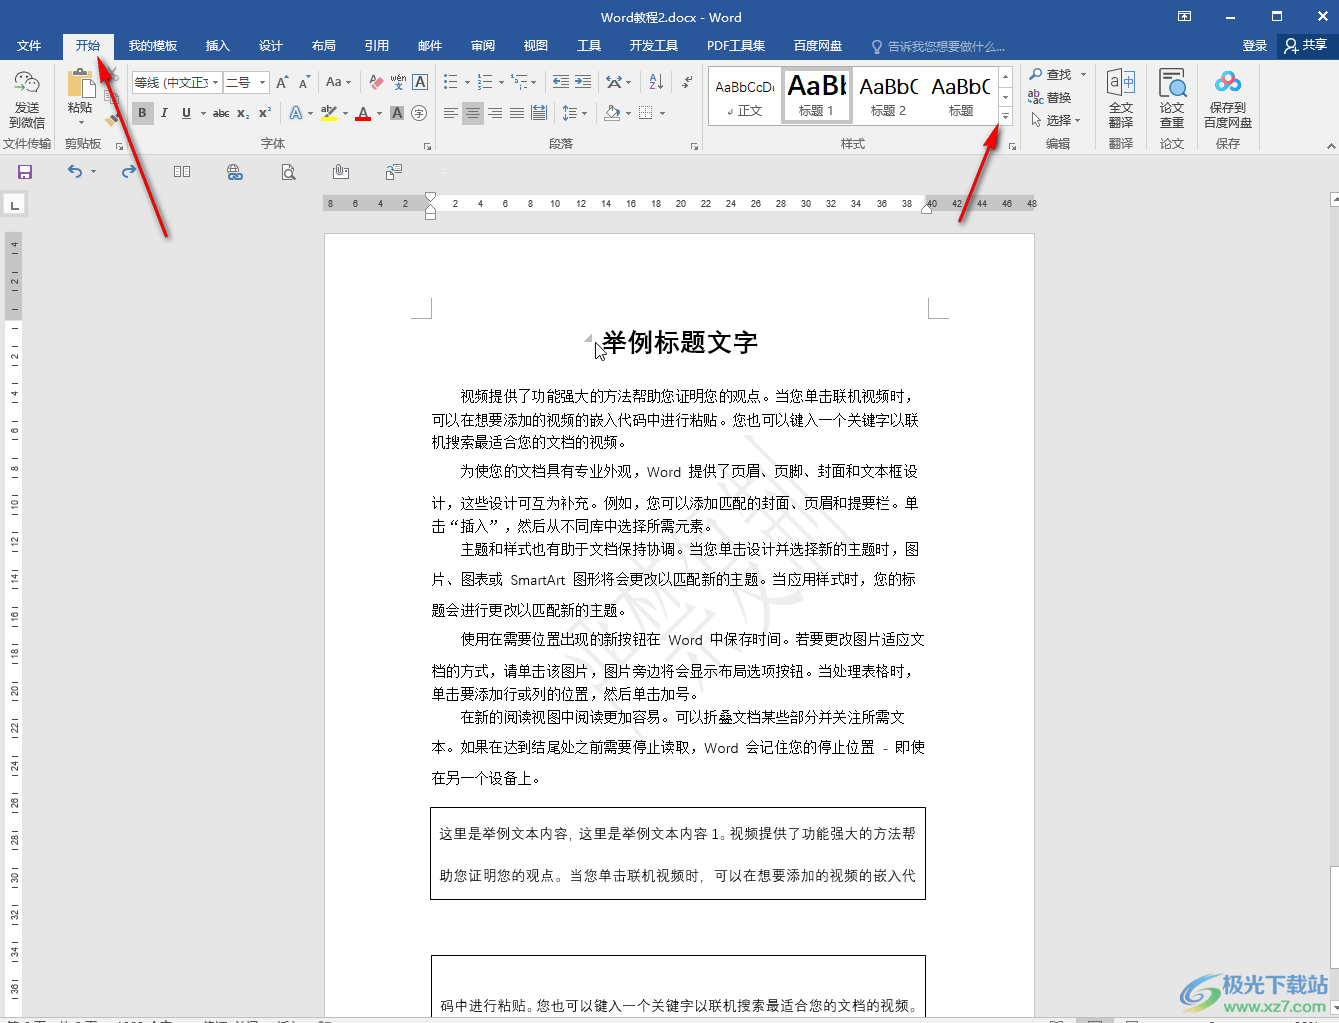Toggle strikethrough formatting
1339x1023 pixels.
[221, 113]
